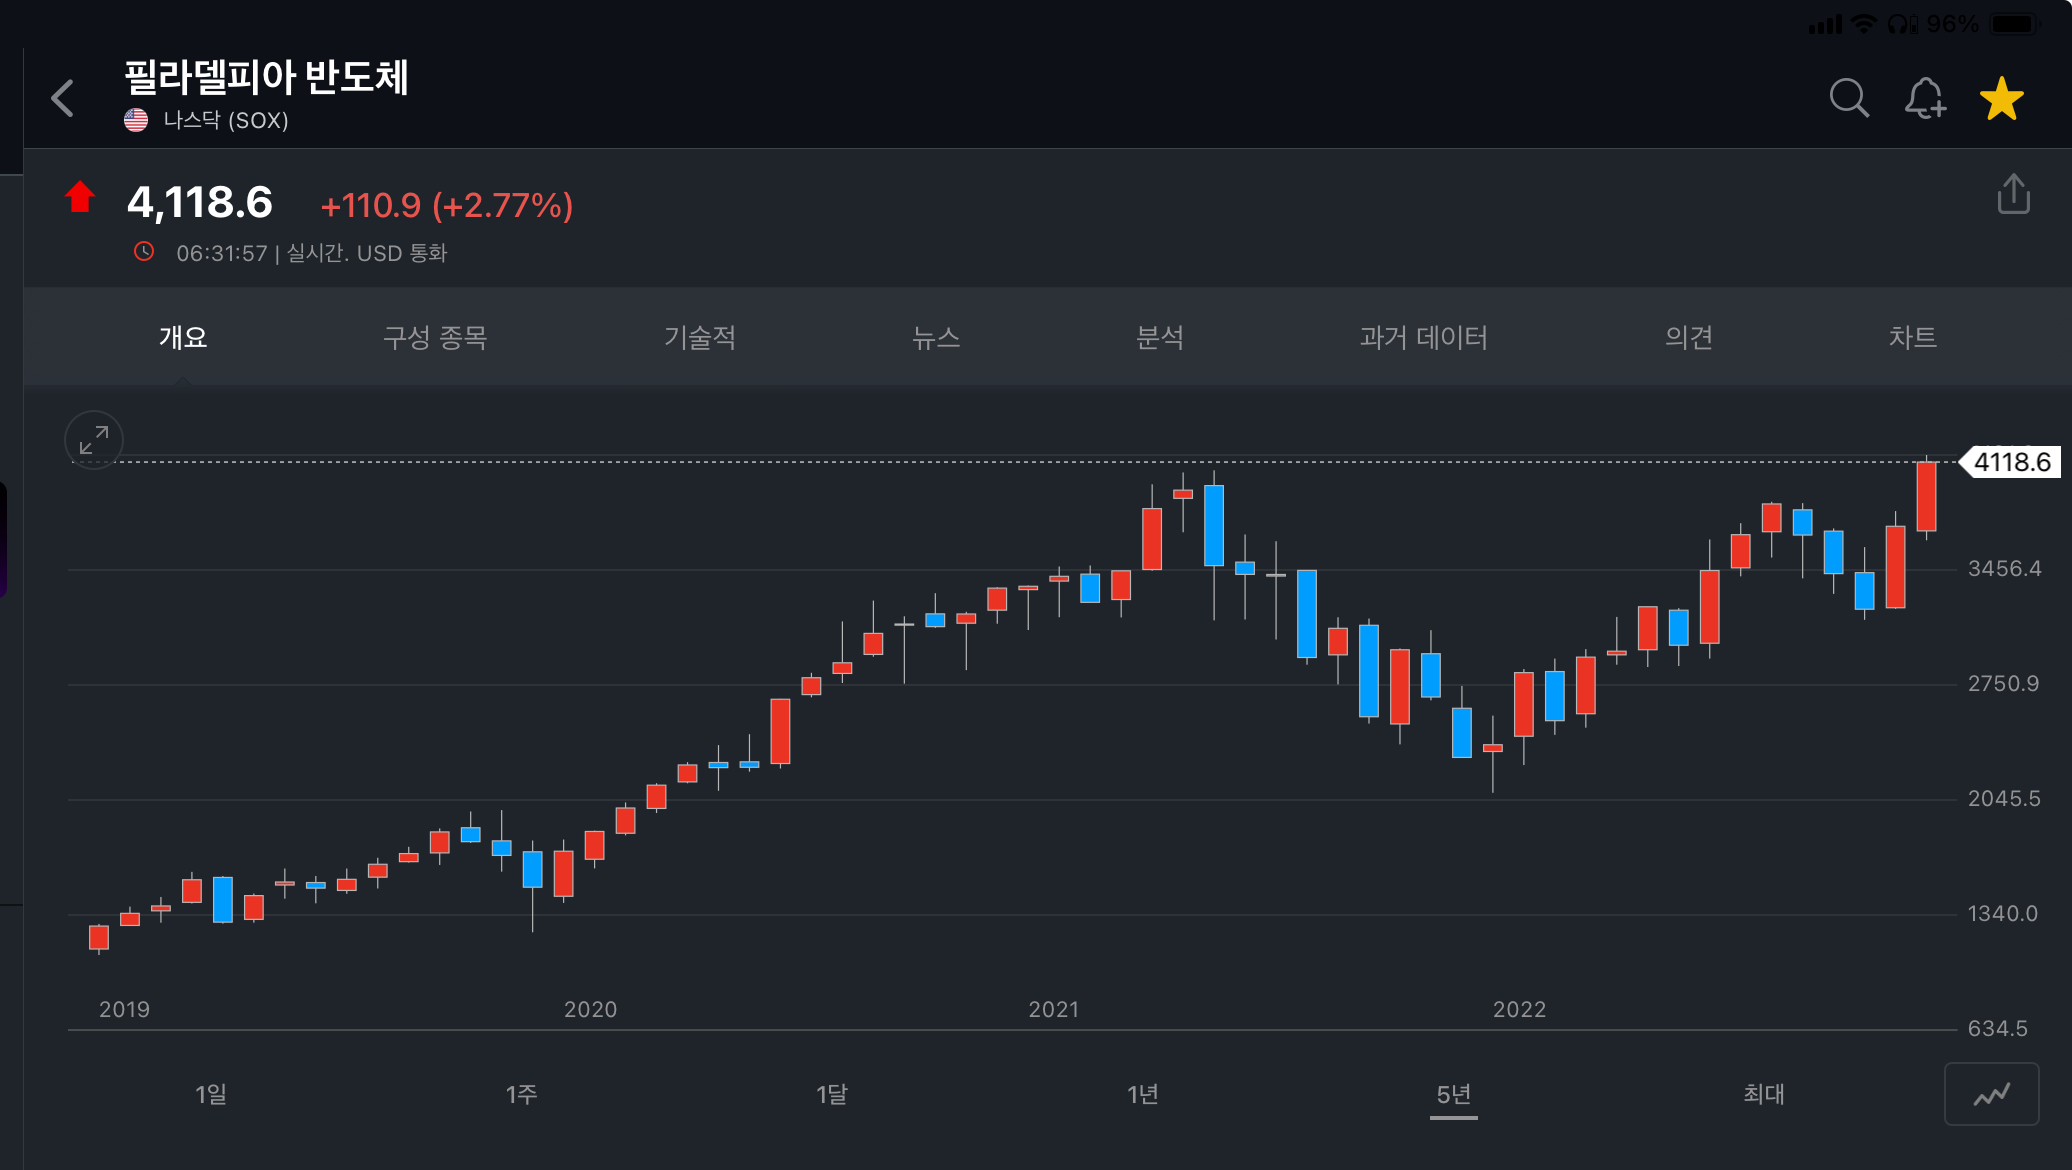Tap the back arrow icon
The image size is (2072, 1170).
point(63,98)
